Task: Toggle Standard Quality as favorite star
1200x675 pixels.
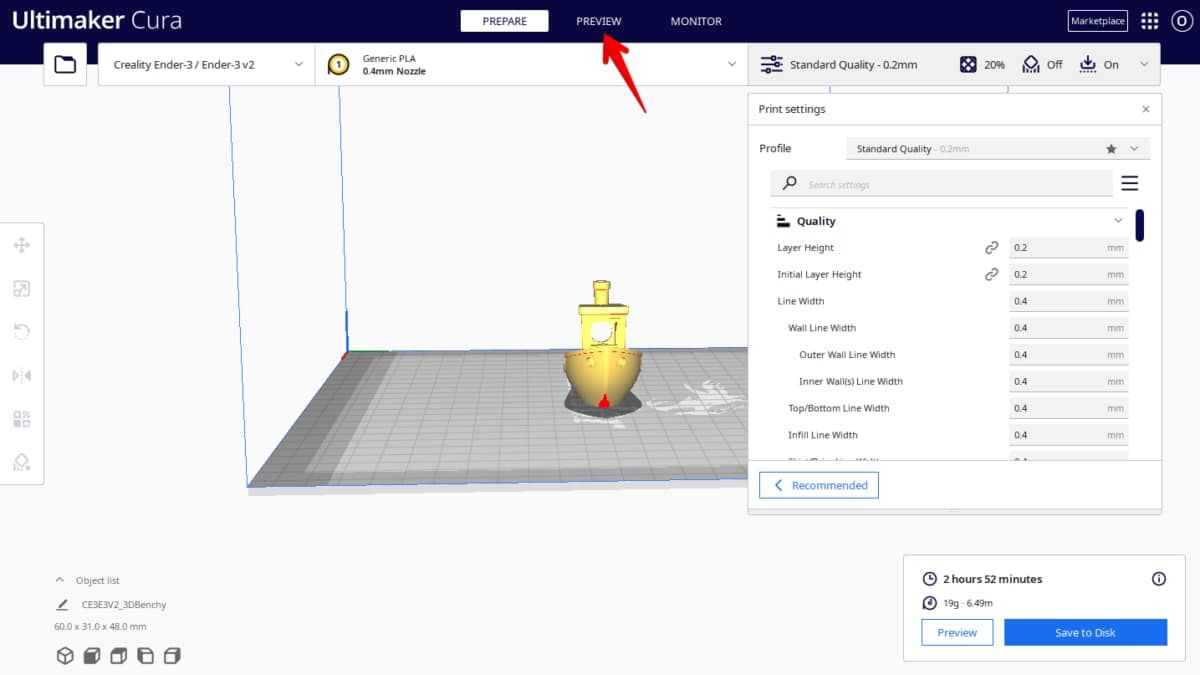Action: tap(1110, 148)
